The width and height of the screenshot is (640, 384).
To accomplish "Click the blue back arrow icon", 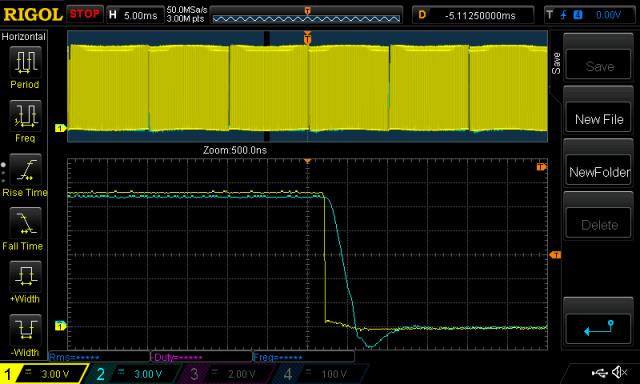I will [x=599, y=328].
